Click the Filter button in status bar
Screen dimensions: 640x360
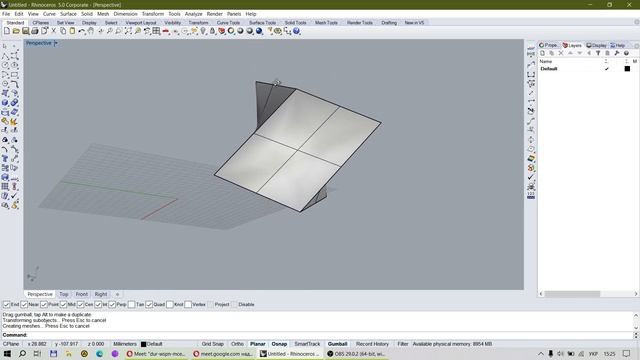coord(403,344)
